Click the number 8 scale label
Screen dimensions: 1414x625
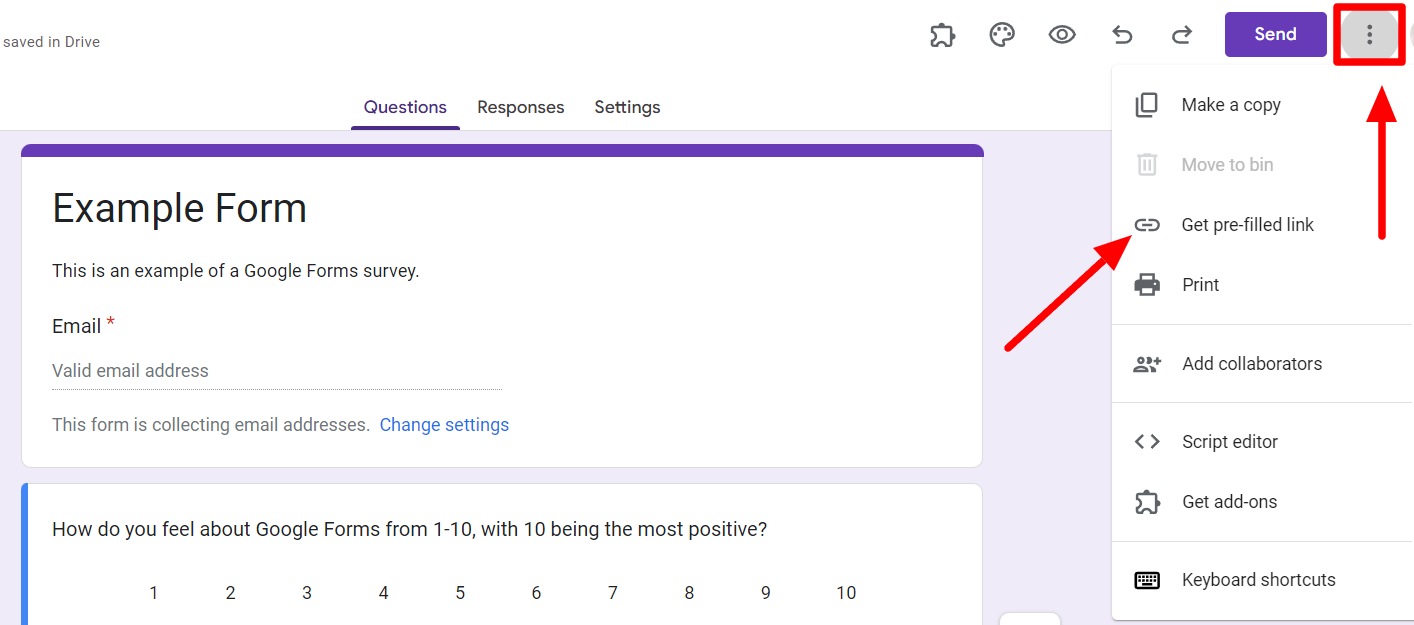[689, 593]
